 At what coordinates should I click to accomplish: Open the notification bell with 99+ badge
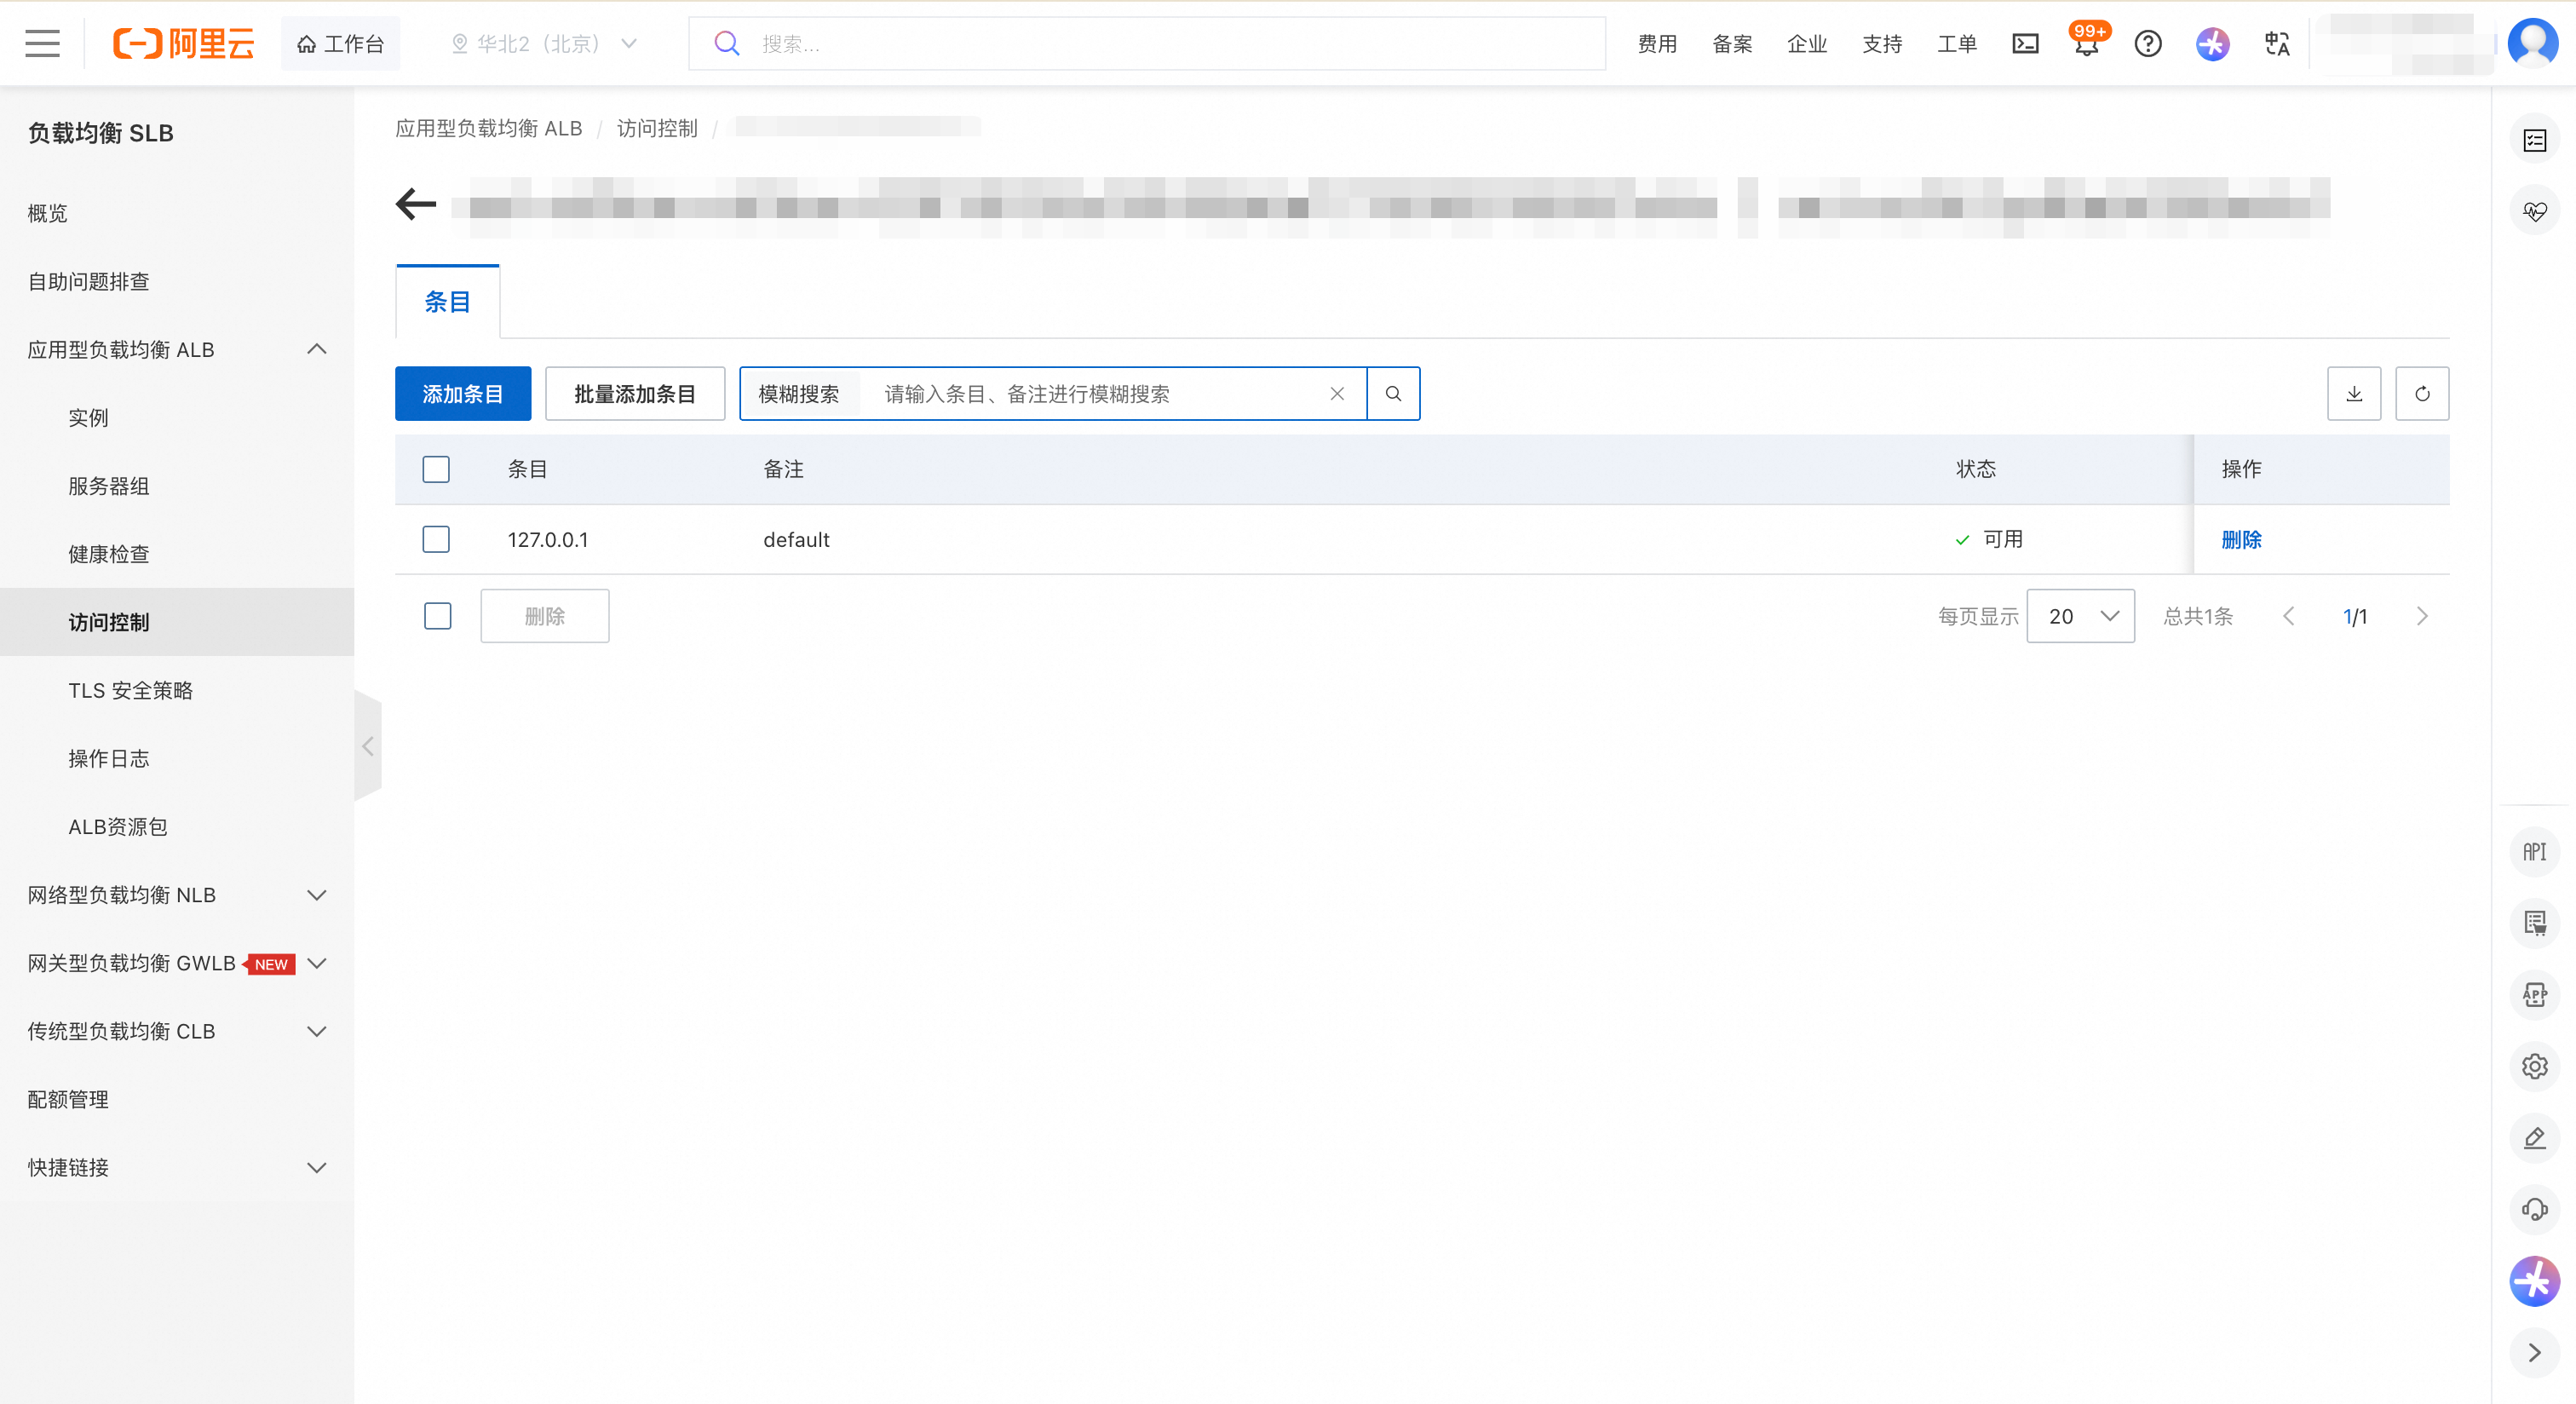pyautogui.click(x=2087, y=44)
